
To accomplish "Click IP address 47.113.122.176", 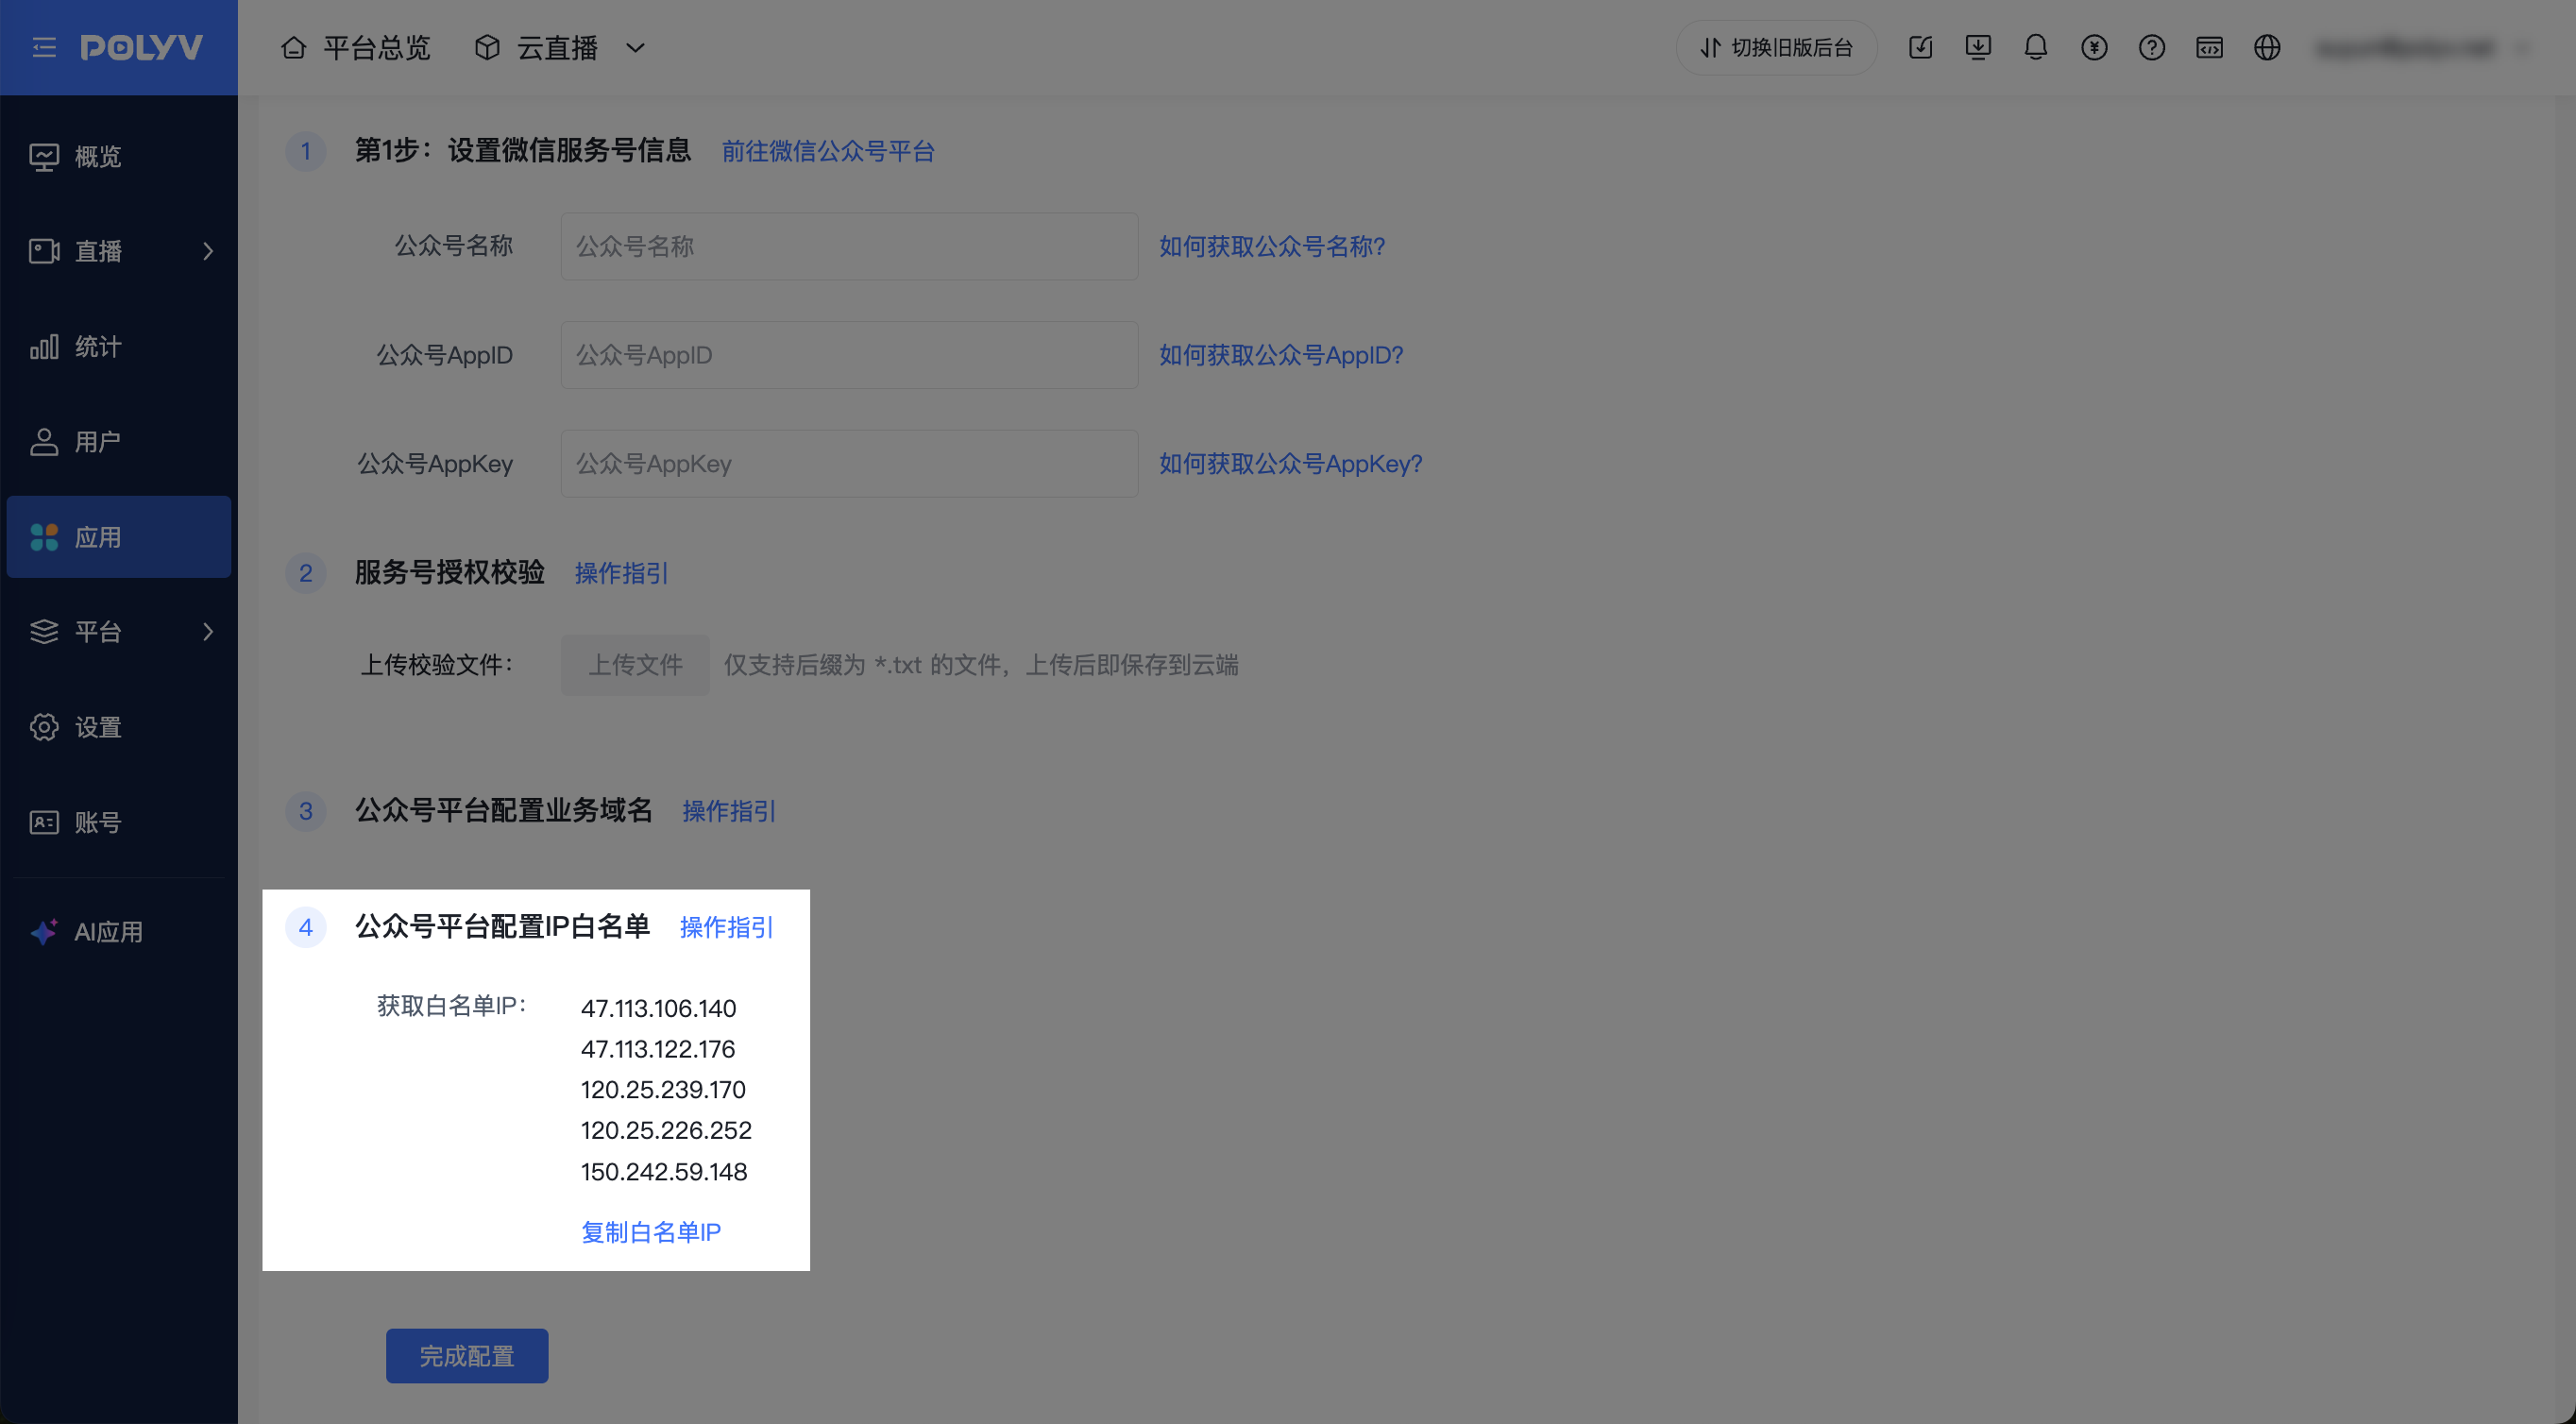I will tap(658, 1049).
